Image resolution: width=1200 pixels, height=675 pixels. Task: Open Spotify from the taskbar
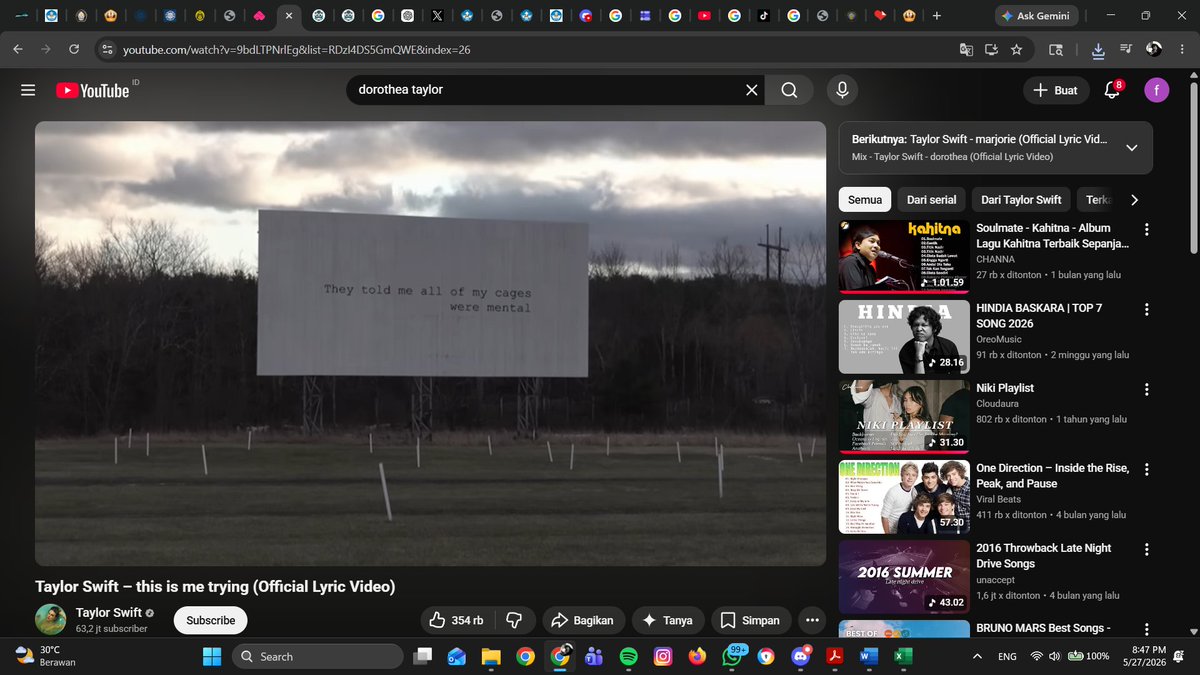(629, 657)
